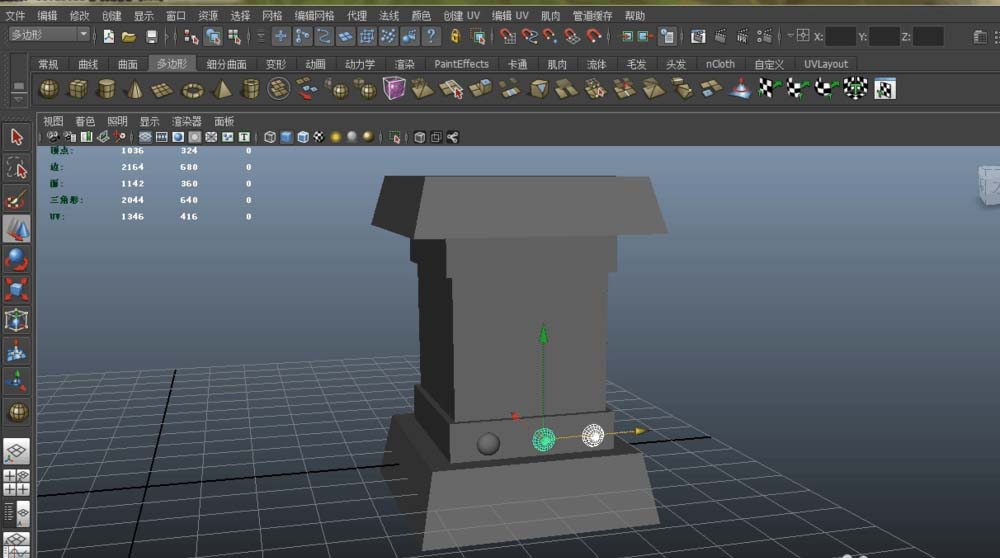This screenshot has width=1000, height=558.
Task: Open the viewport 渲染器 menu
Action: tap(186, 121)
